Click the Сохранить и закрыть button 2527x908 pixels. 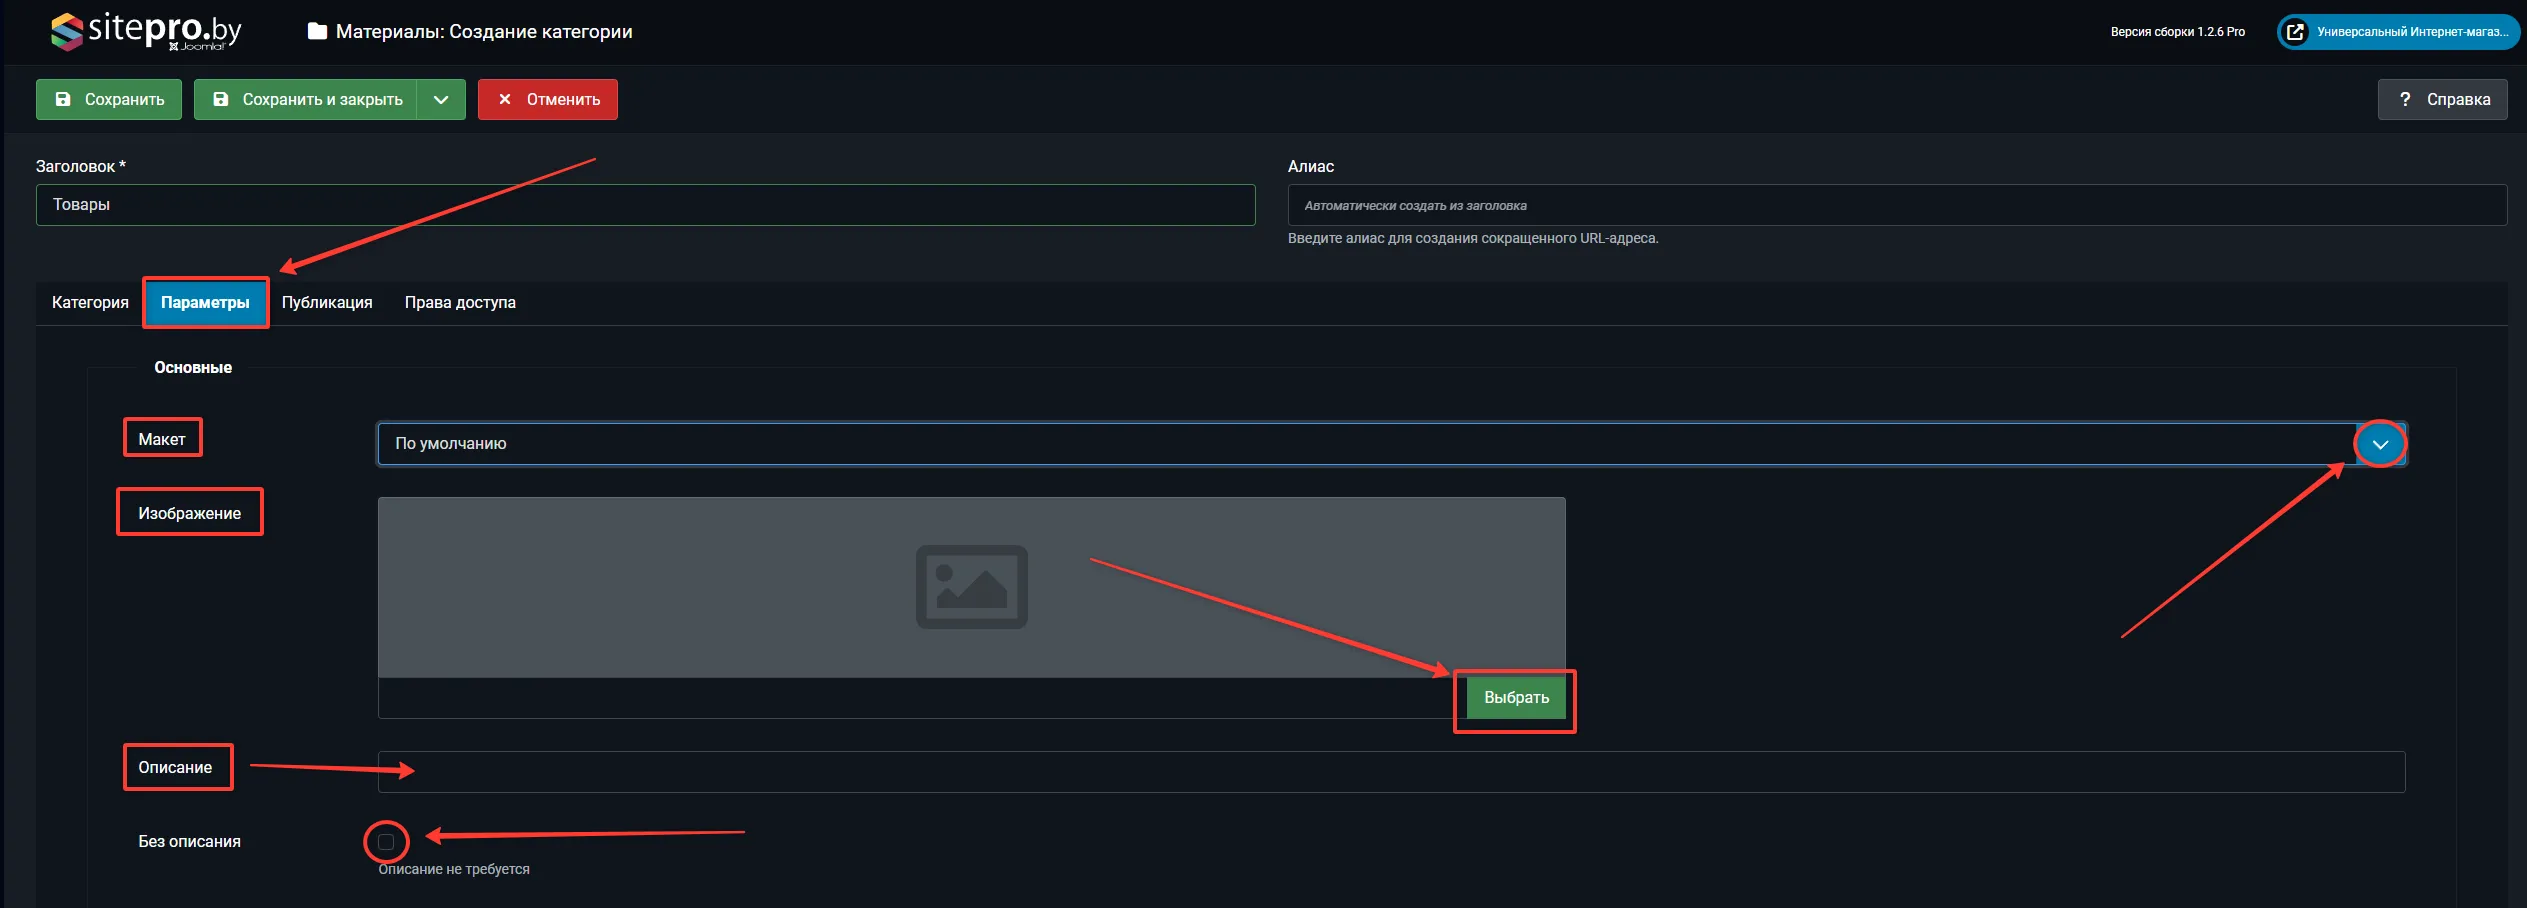[x=308, y=100]
